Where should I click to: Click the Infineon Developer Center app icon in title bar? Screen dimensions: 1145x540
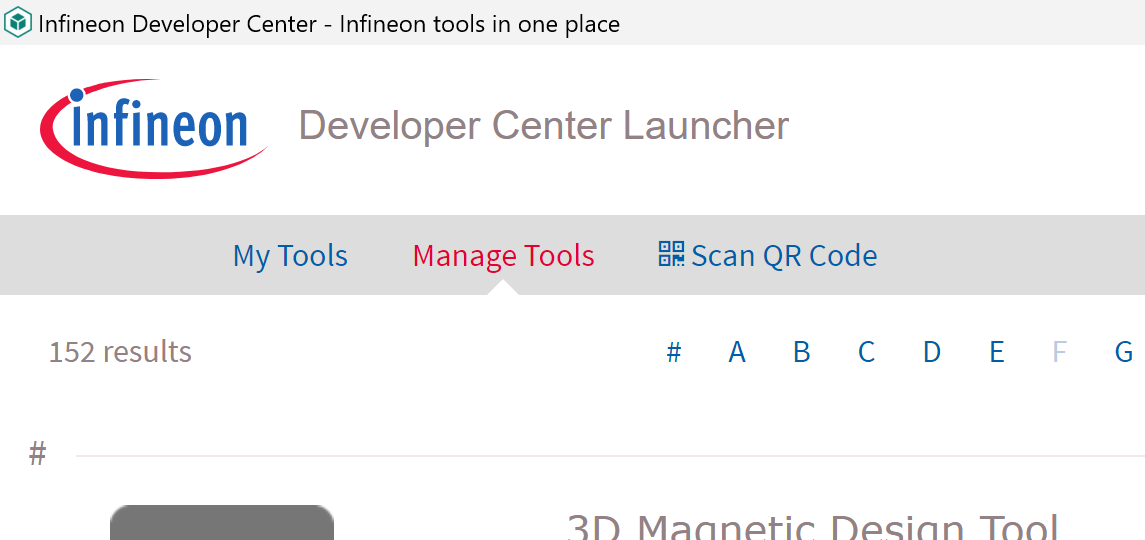pos(18,23)
